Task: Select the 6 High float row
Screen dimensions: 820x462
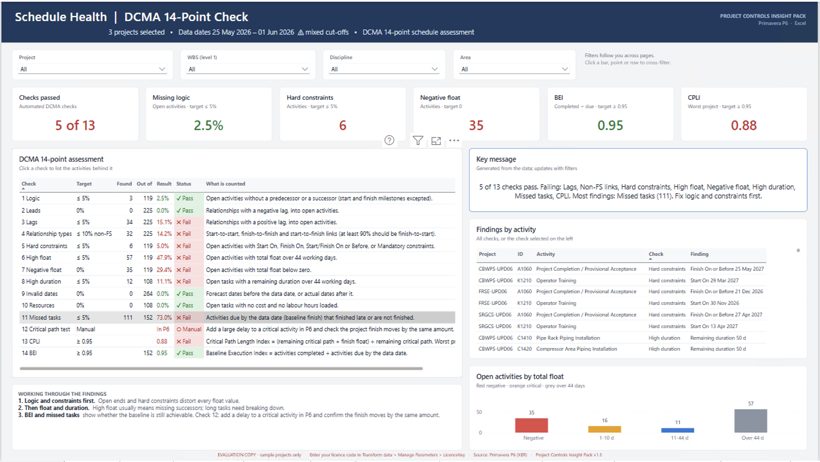Action: [237, 257]
